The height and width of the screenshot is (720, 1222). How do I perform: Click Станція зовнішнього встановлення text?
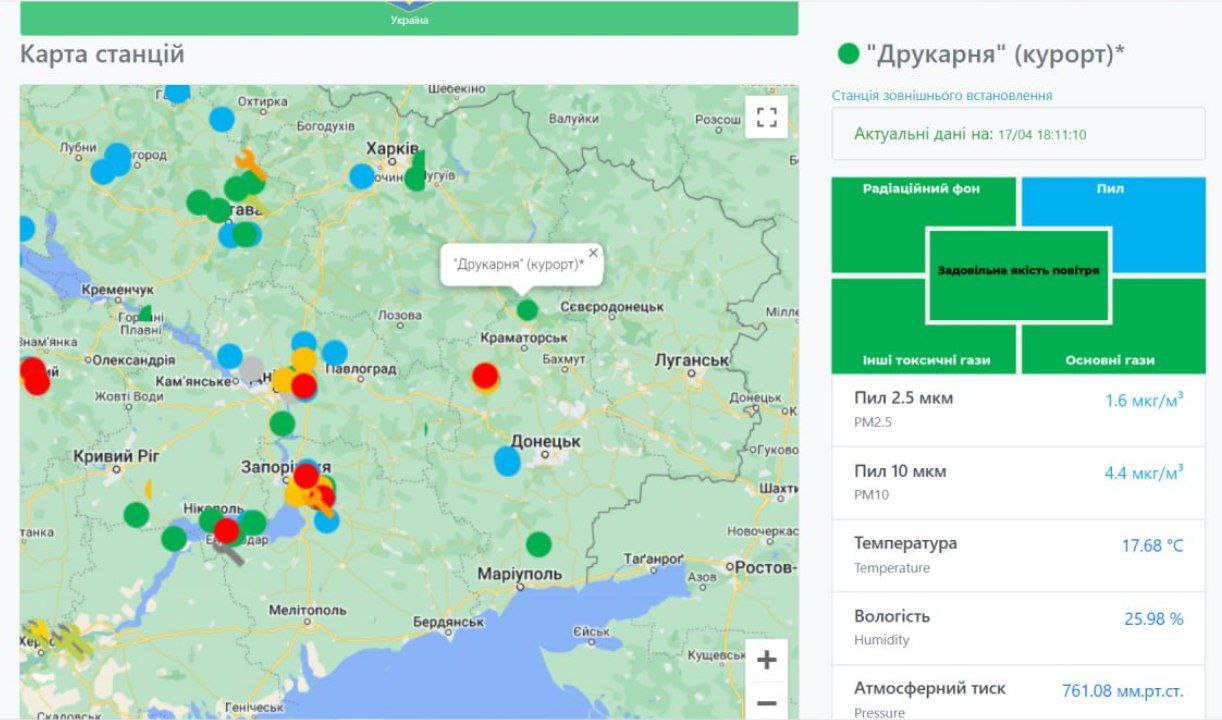click(x=942, y=95)
